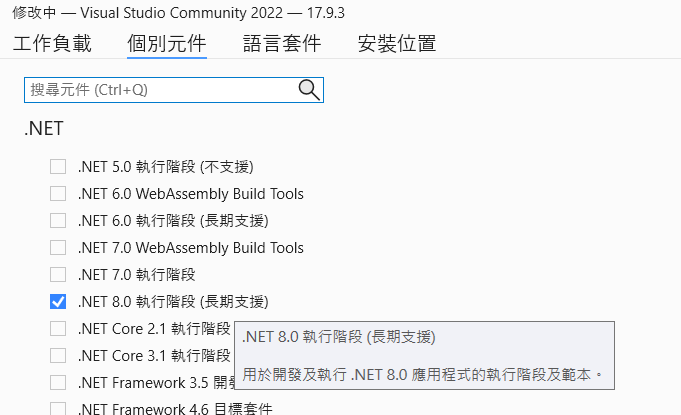Switch to the 工作負載 tab
The width and height of the screenshot is (681, 415).
click(x=52, y=44)
